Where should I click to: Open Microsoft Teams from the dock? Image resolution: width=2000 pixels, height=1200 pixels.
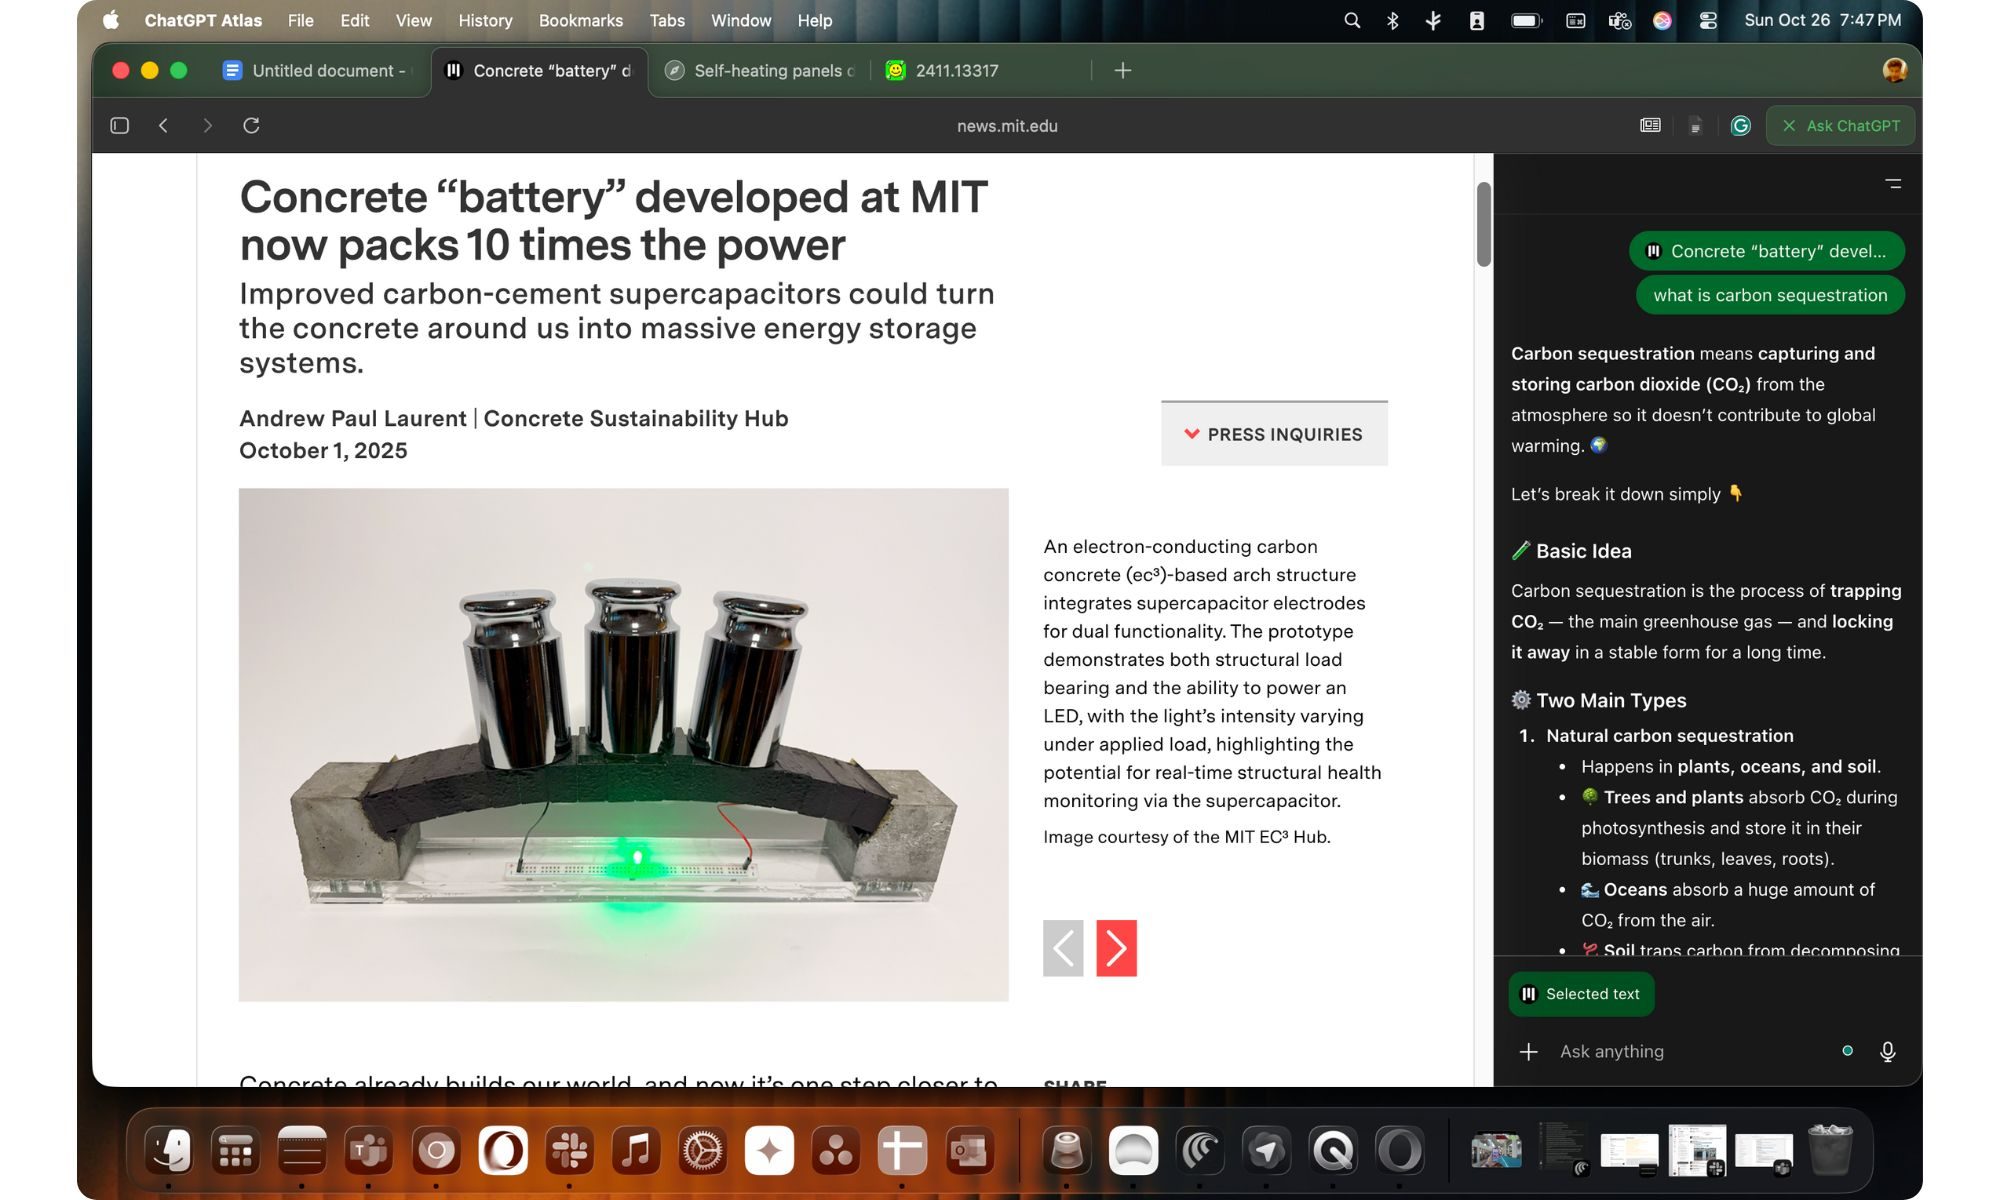click(x=368, y=1151)
